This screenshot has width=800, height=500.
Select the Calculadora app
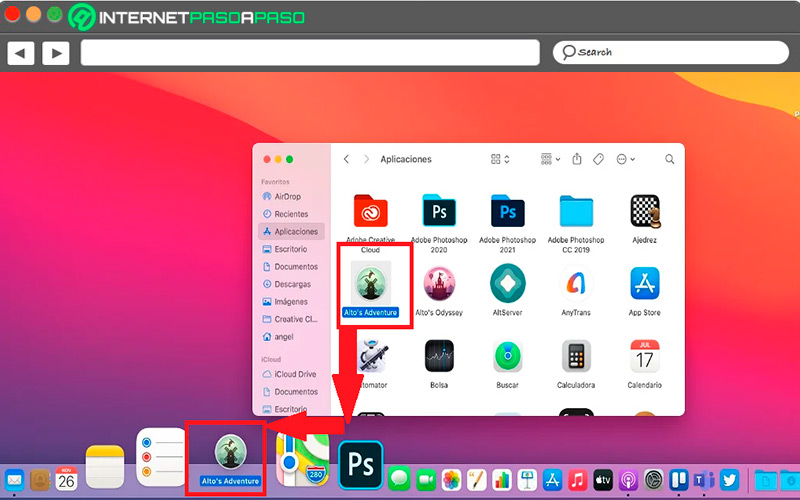point(576,356)
